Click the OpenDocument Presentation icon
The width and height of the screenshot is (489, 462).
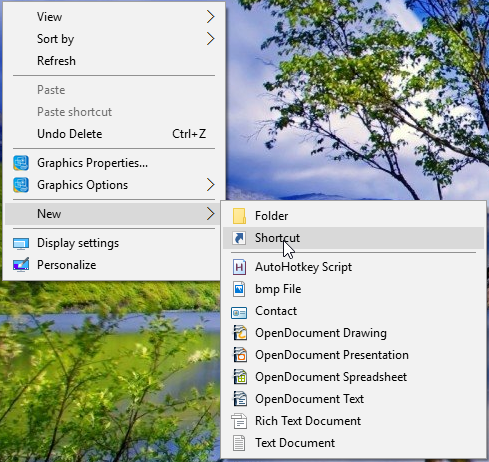[240, 355]
